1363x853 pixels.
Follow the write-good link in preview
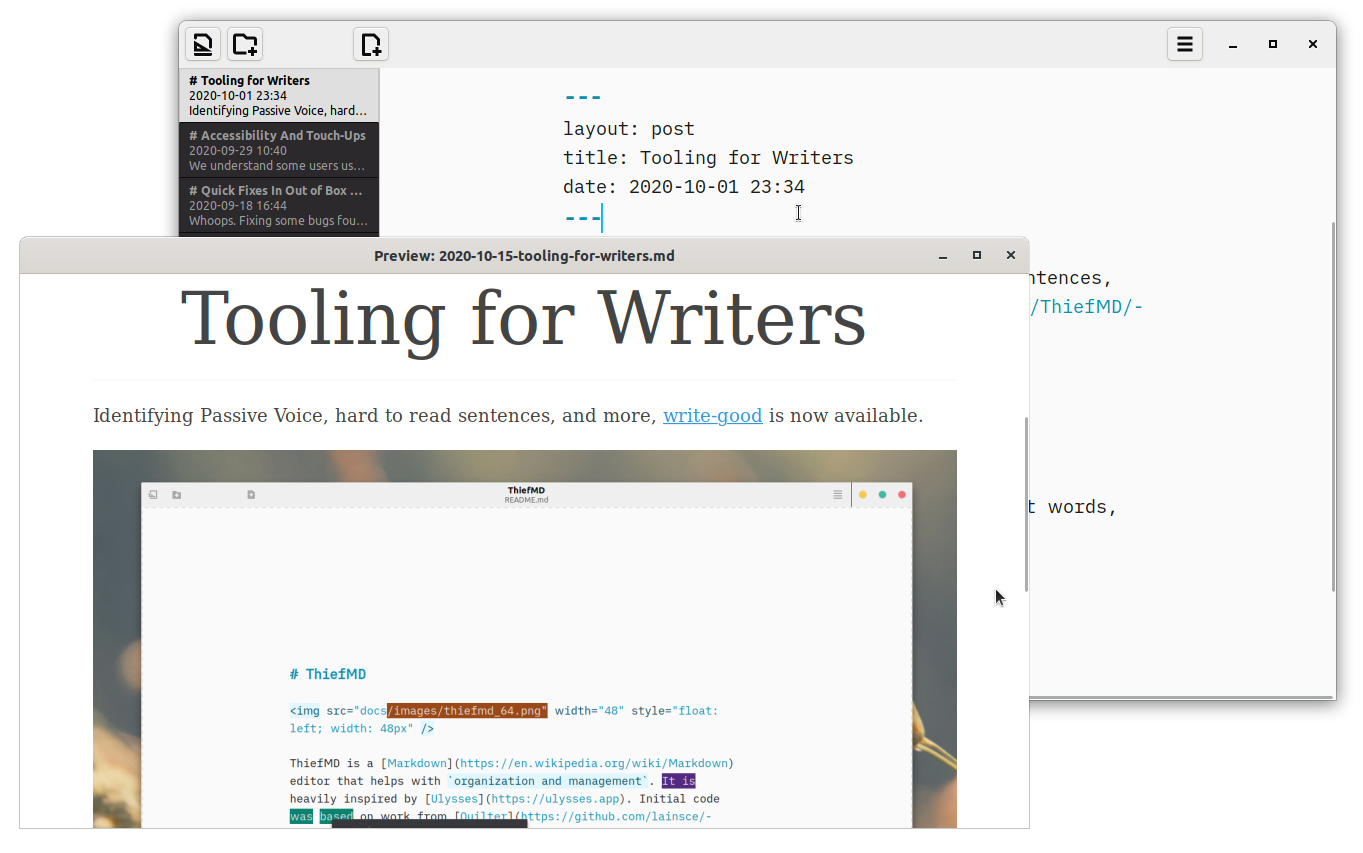pos(712,415)
